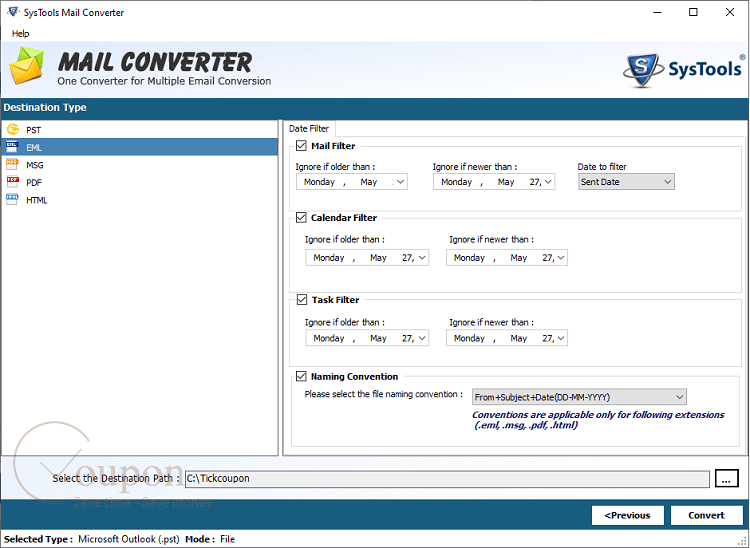
Task: Select MSG destination type
Action: pos(140,165)
